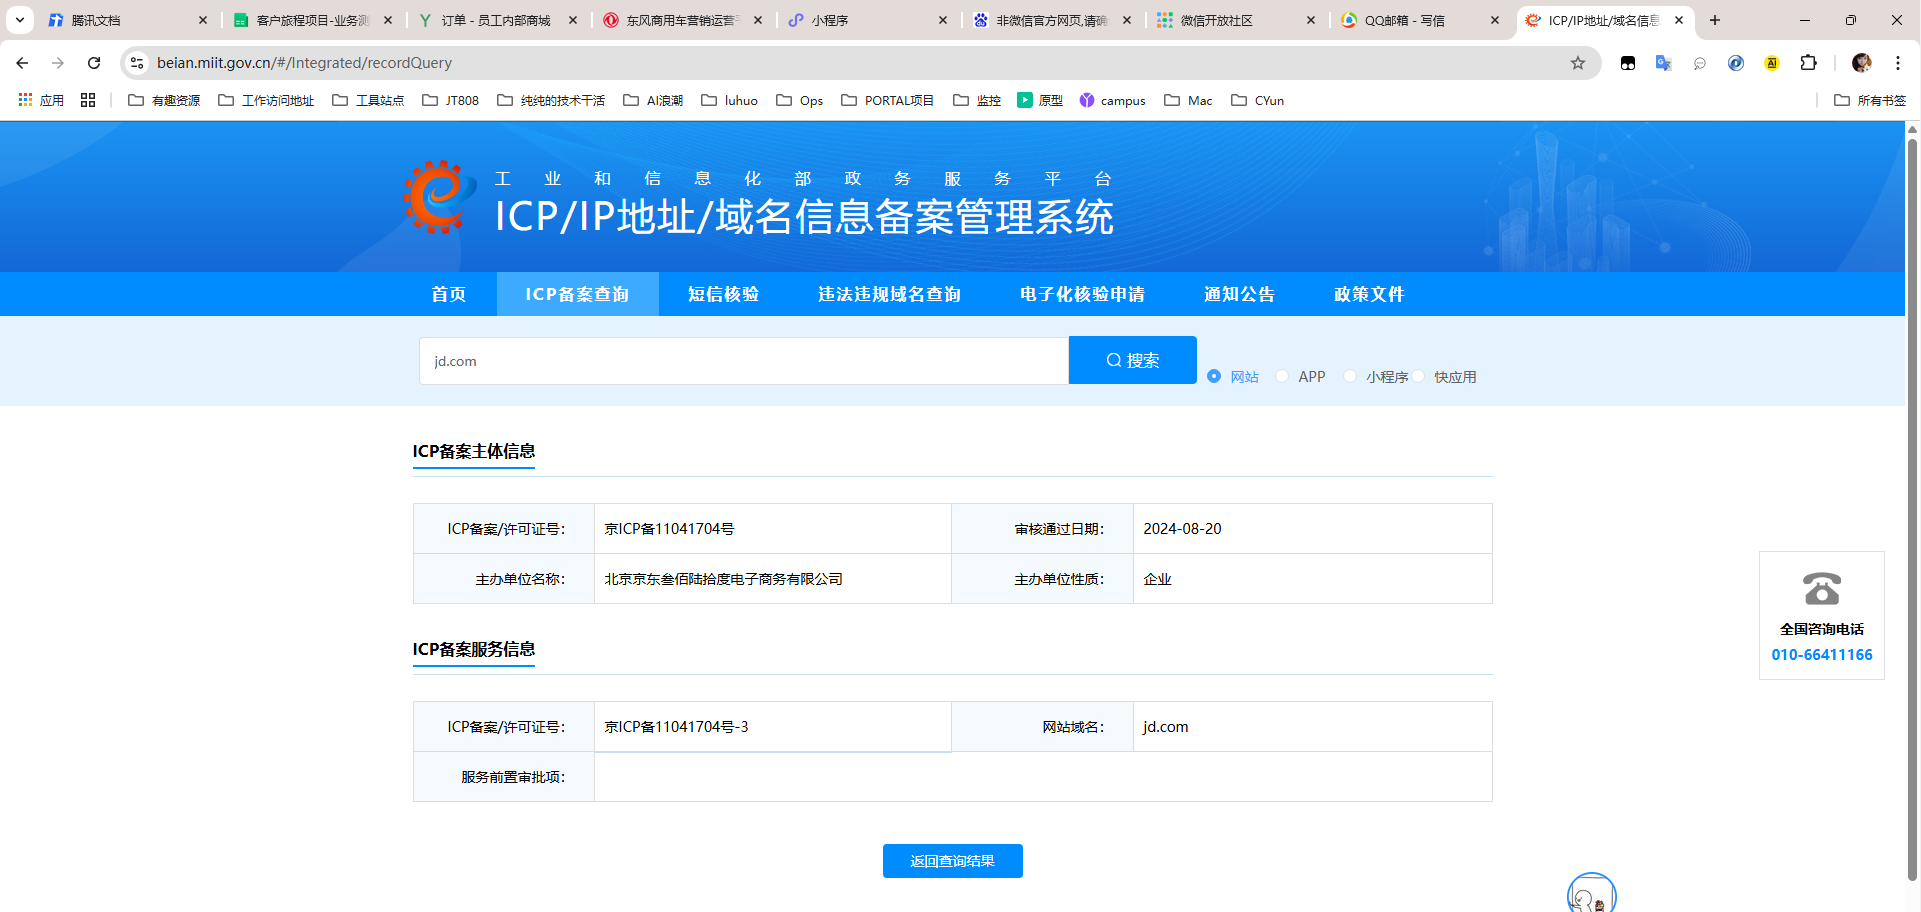
Task: Expand the Mac bookmark folder
Action: tap(1188, 100)
